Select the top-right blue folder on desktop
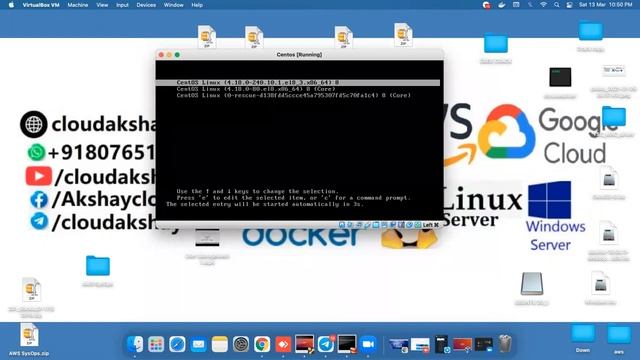This screenshot has height=360, width=640. point(590,31)
